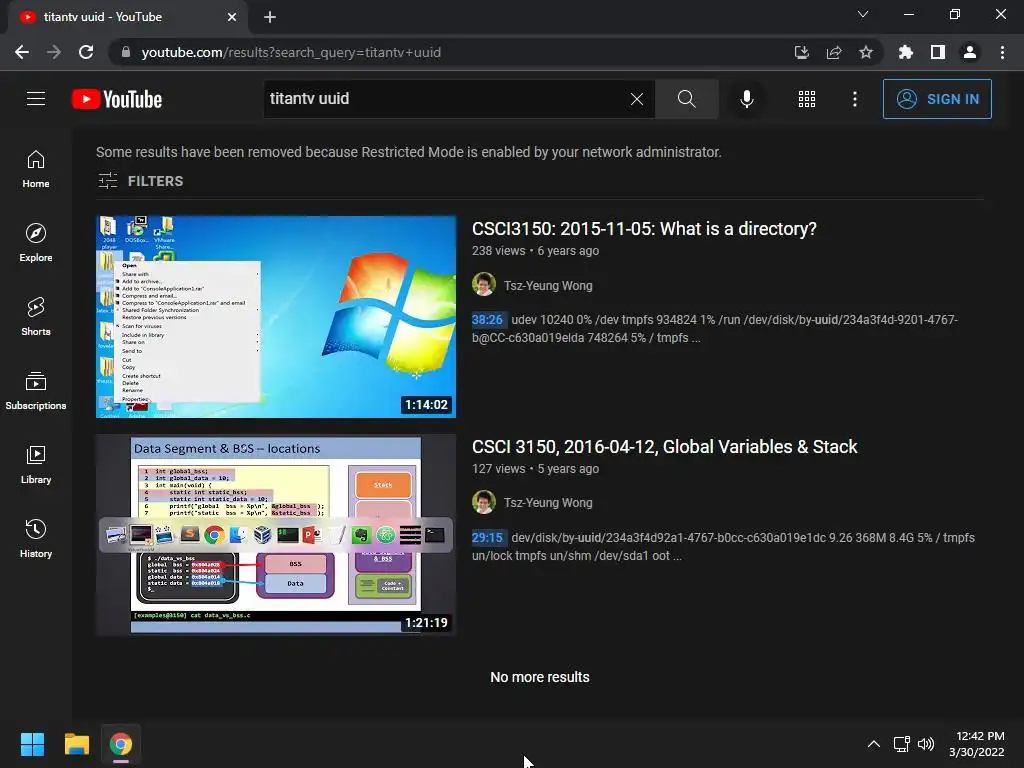Go to Home in sidebar
Screen dimensions: 1024x768
click(x=36, y=169)
